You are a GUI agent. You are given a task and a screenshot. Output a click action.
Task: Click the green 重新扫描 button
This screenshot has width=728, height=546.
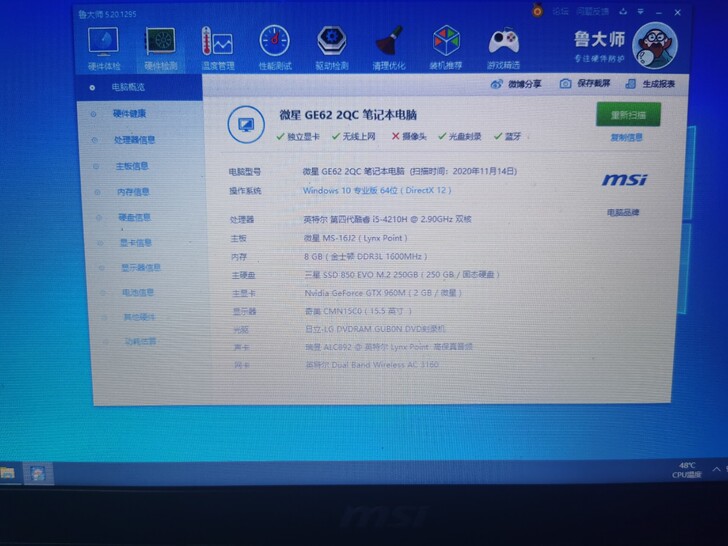tap(628, 114)
